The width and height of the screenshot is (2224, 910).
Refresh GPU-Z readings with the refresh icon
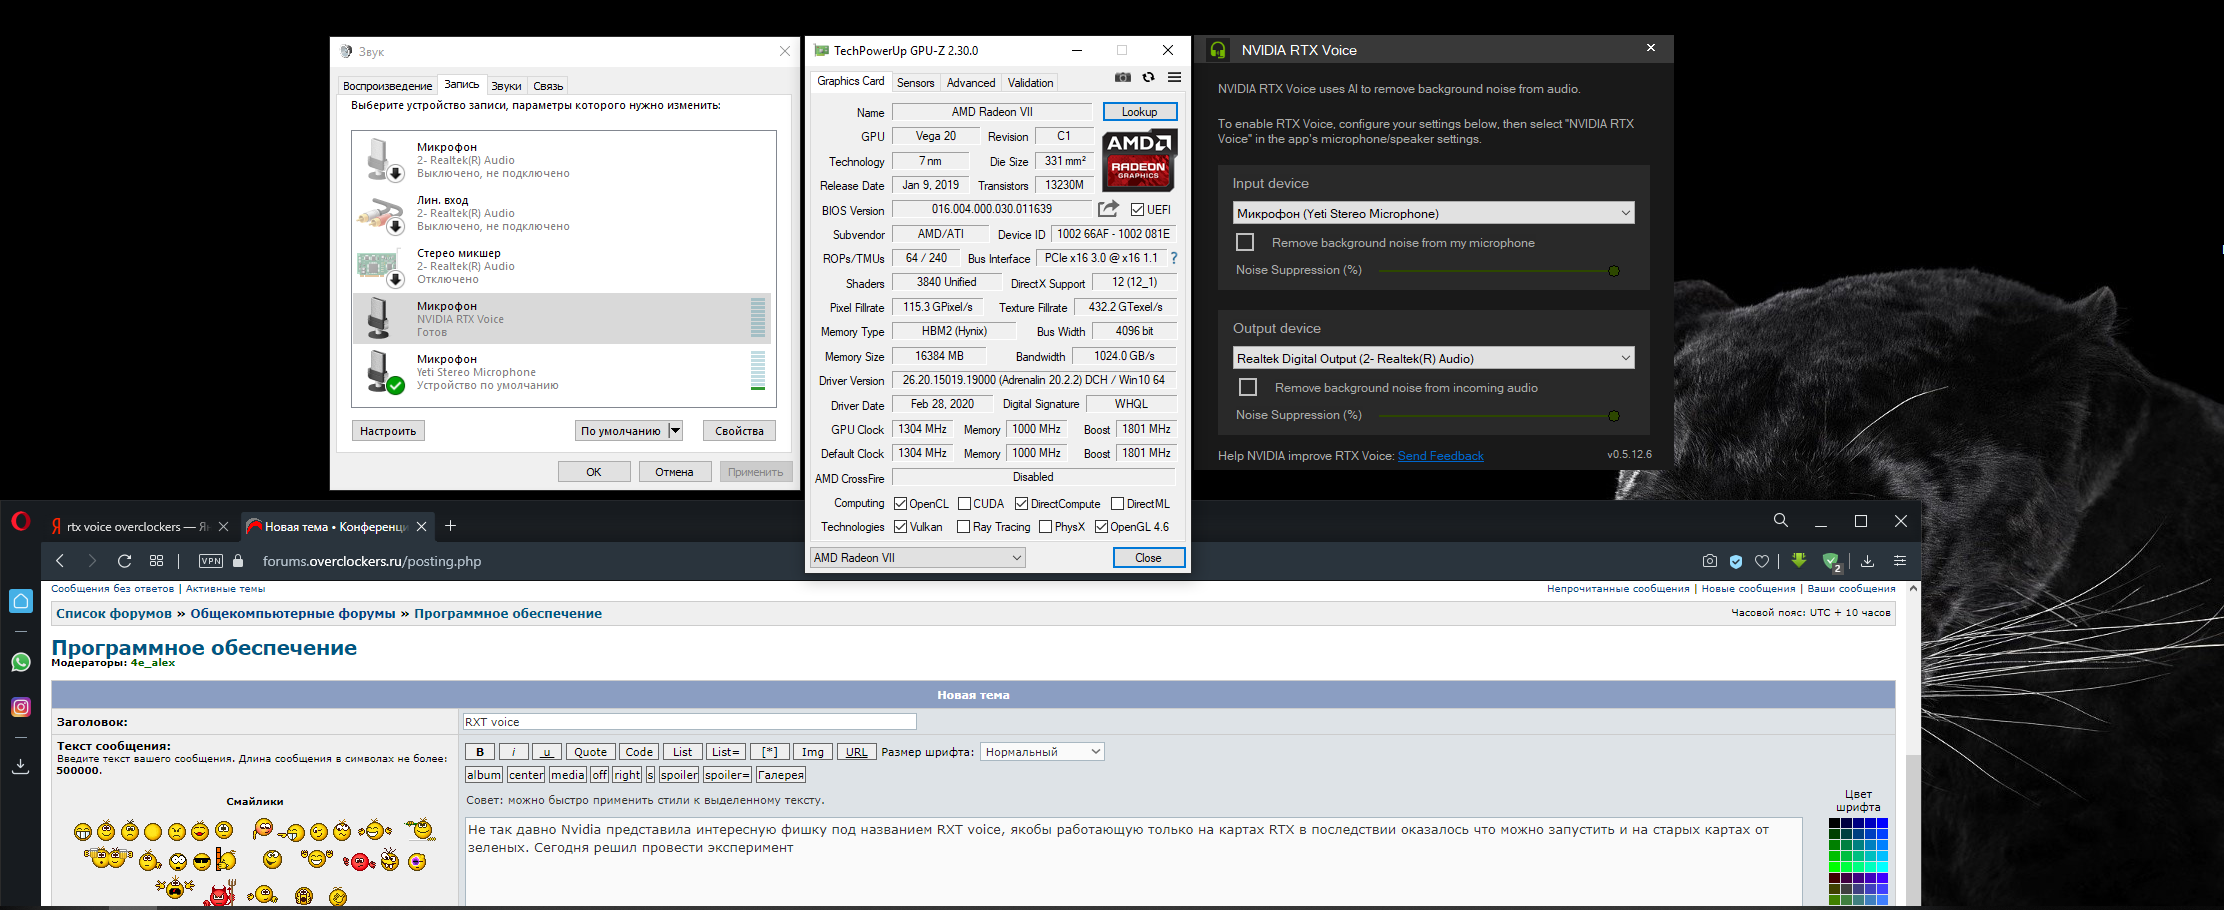1149,77
